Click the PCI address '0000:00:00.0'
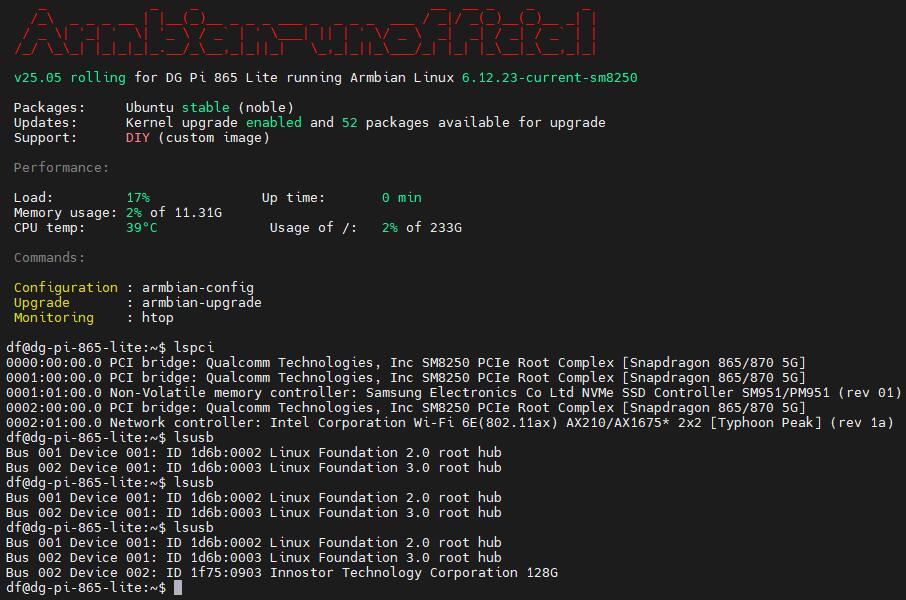 pos(54,362)
